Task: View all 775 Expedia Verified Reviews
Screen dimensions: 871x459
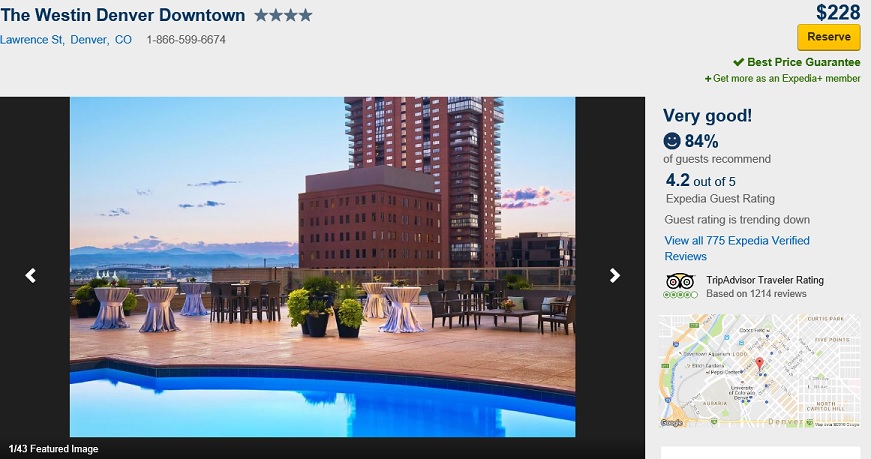Action: point(737,248)
